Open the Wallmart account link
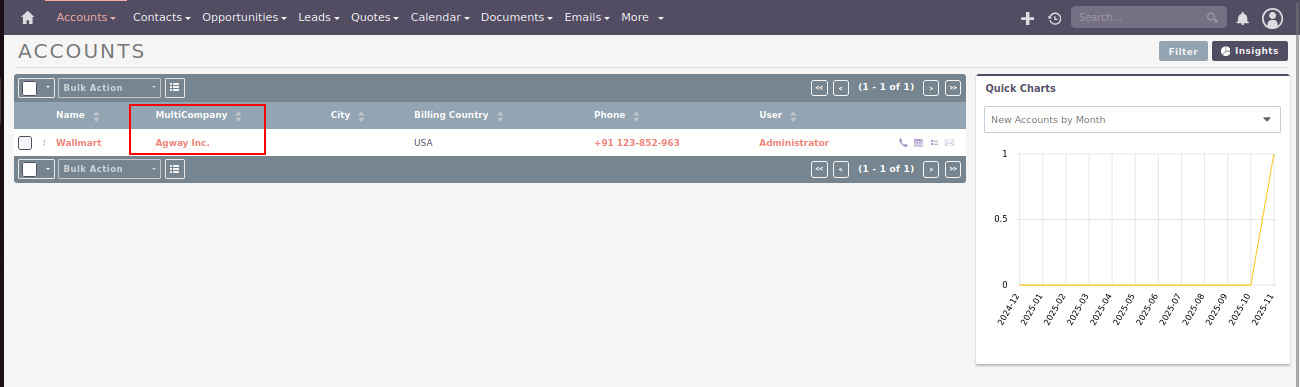 click(78, 143)
